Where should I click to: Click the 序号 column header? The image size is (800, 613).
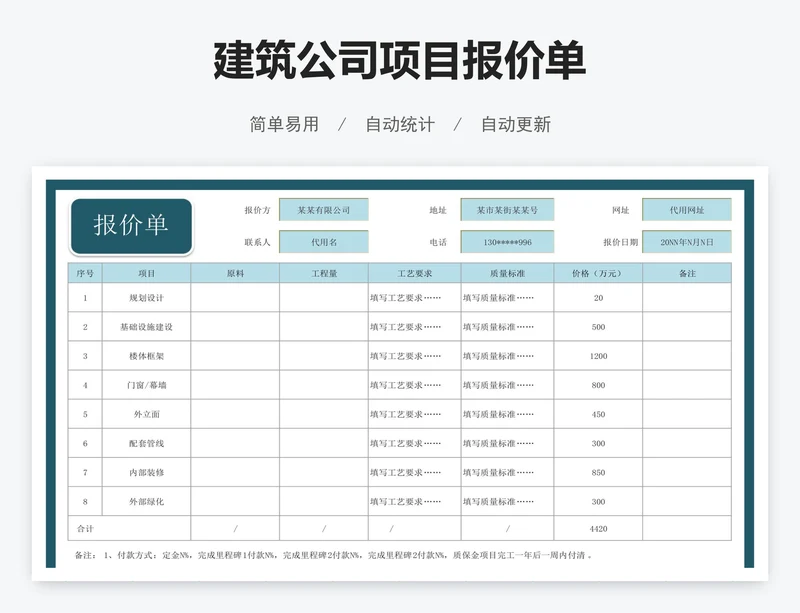85,273
